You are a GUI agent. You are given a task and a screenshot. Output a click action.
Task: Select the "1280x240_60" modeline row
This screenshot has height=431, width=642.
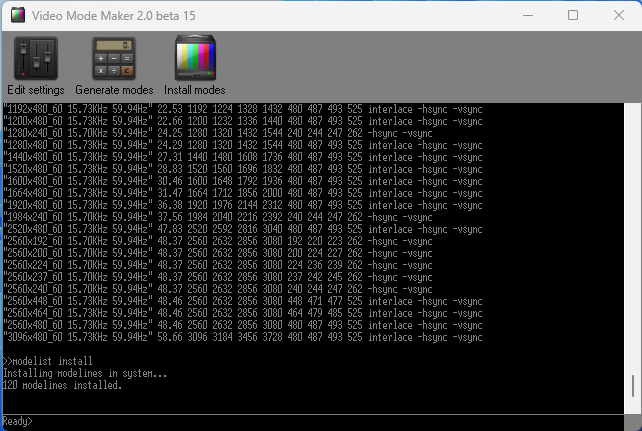pyautogui.click(x=218, y=133)
